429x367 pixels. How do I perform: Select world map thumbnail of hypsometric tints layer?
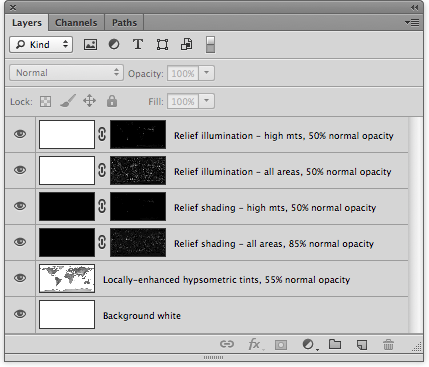point(67,278)
